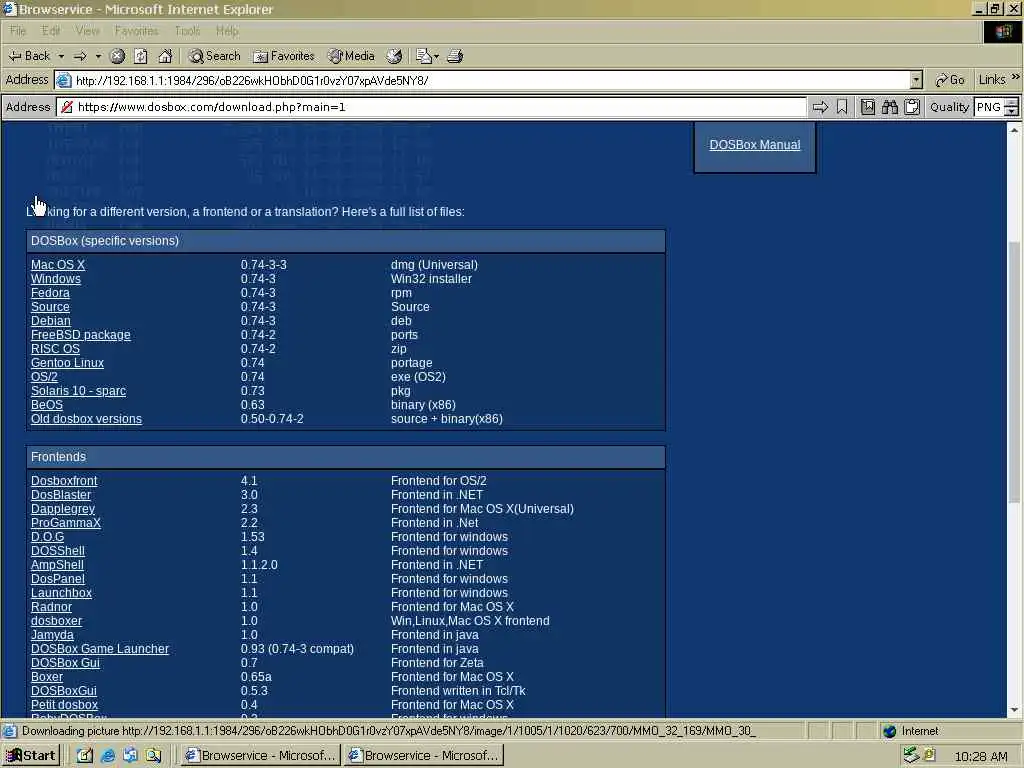Open the Dosboxfront frontend link
1024x768 pixels.
[x=64, y=481]
